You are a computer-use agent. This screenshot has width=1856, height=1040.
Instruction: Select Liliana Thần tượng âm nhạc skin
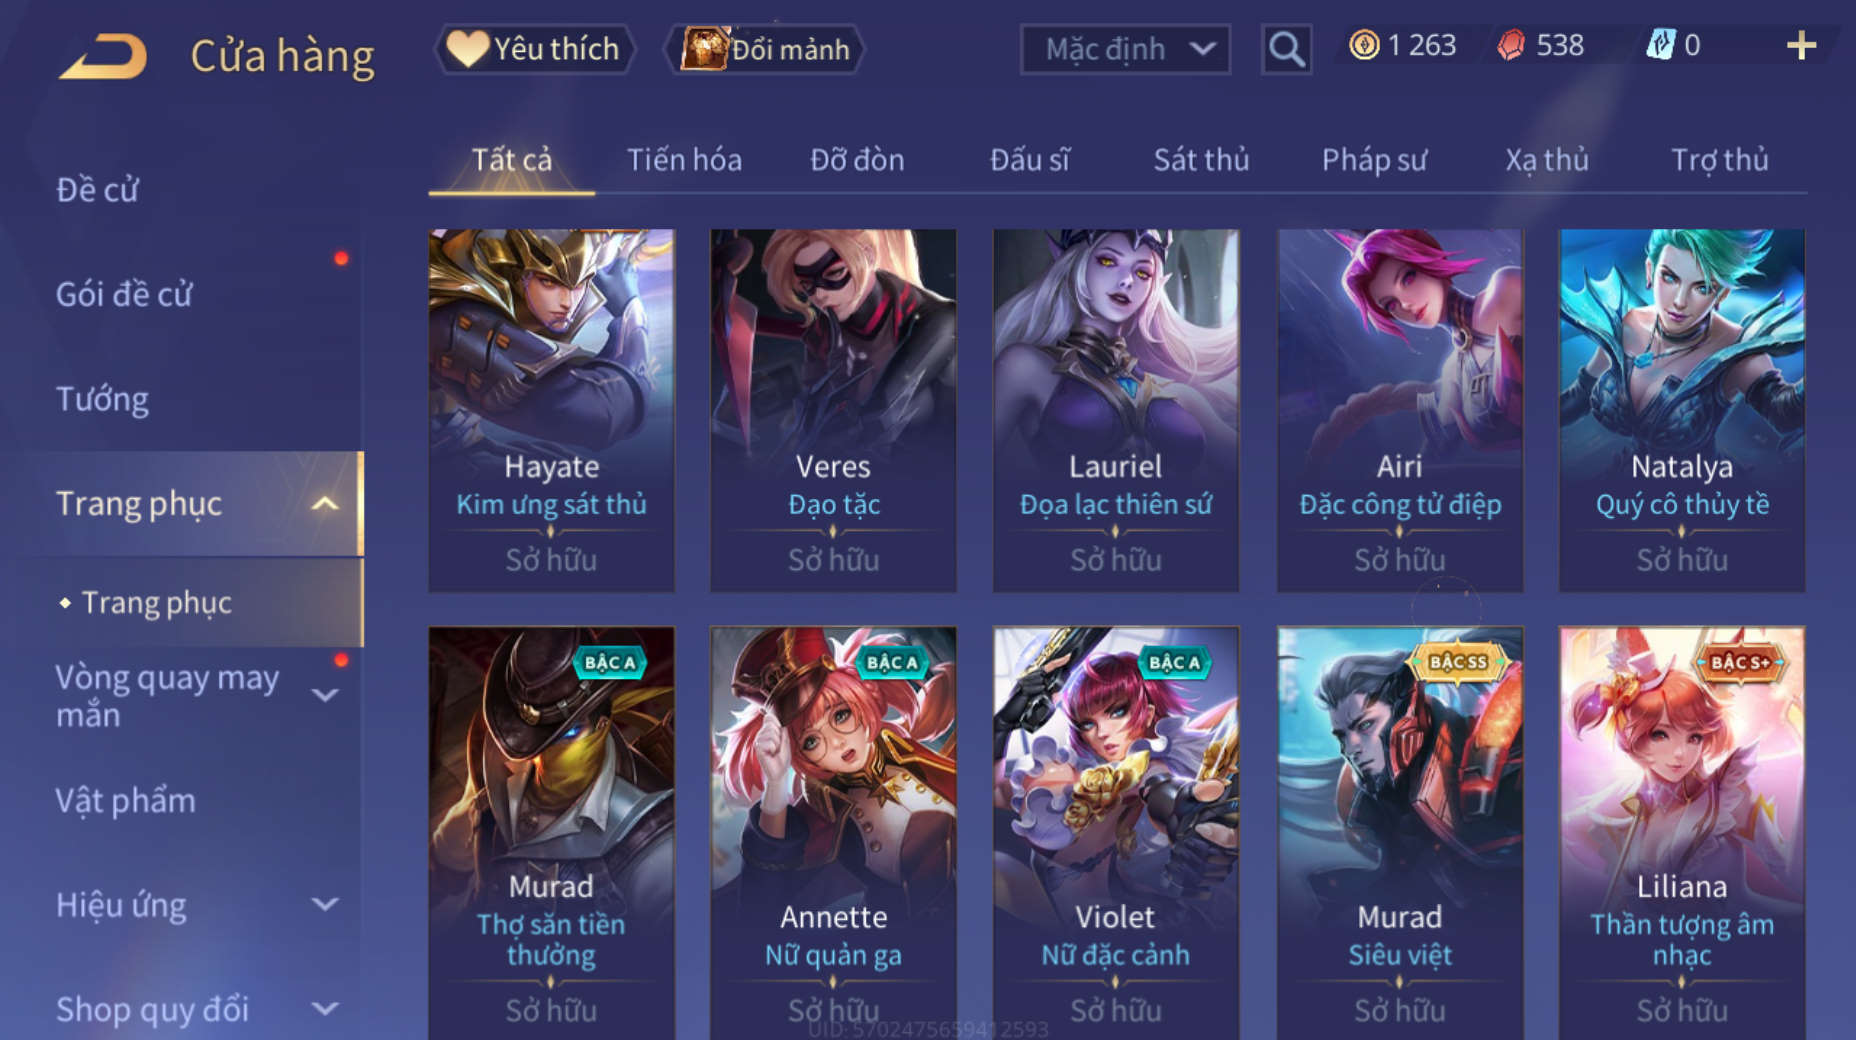(x=1682, y=832)
